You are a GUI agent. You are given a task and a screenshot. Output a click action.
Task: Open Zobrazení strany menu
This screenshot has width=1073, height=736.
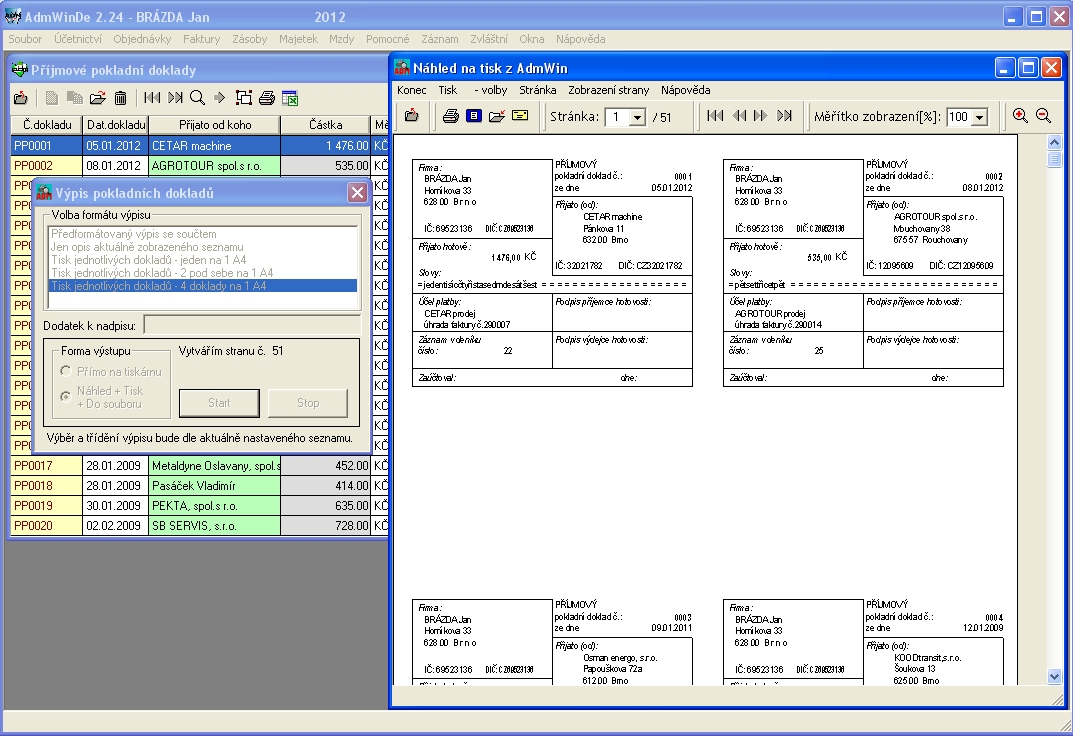click(x=608, y=90)
